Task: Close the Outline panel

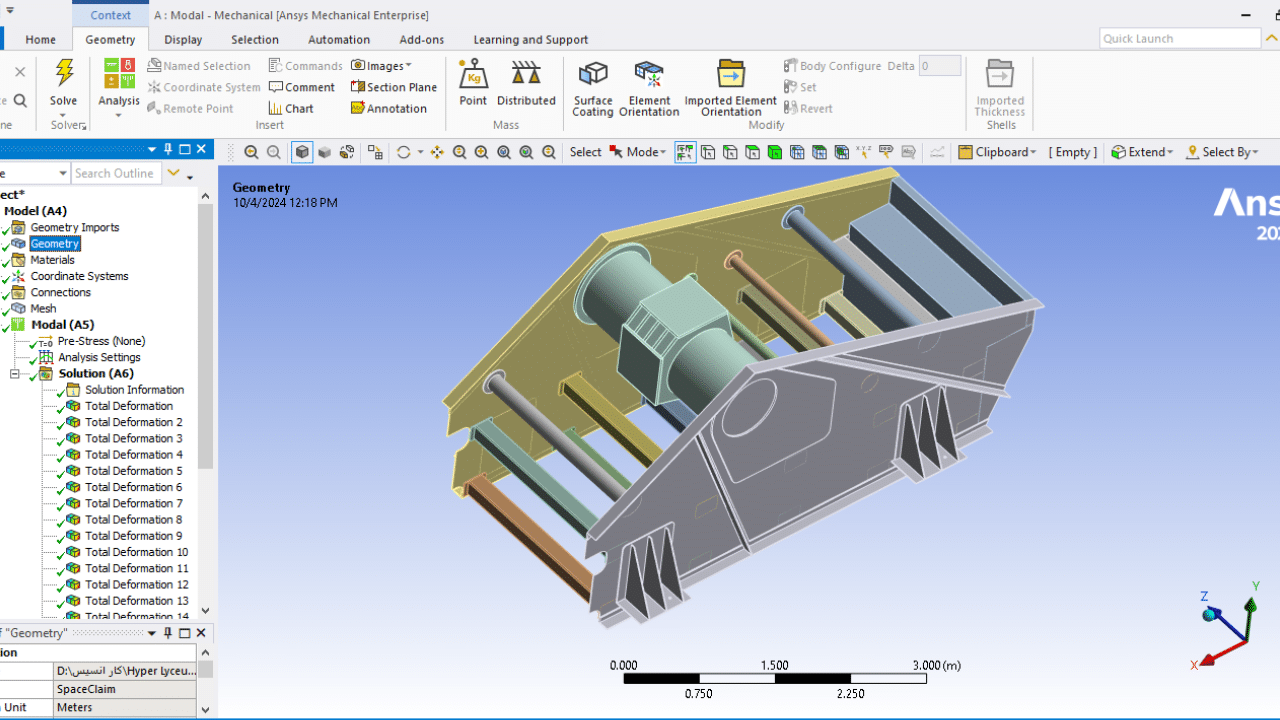Action: (201, 149)
